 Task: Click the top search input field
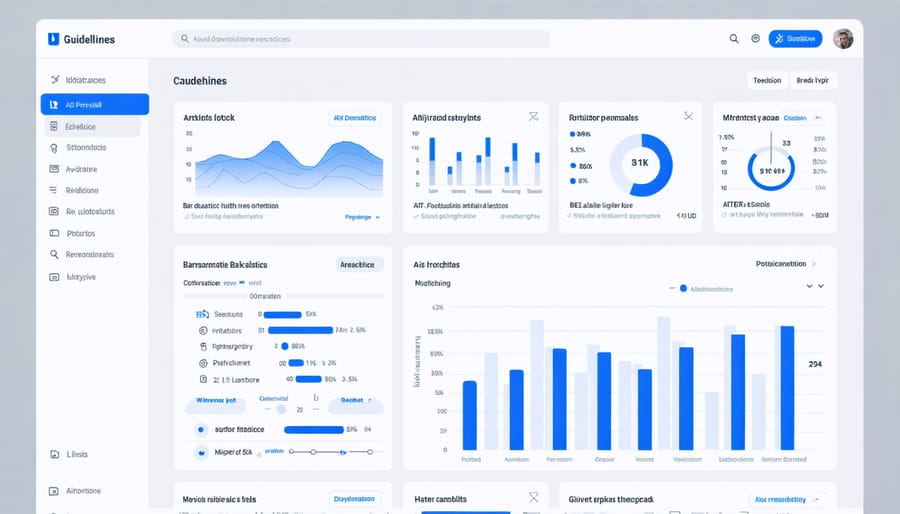[x=360, y=38]
